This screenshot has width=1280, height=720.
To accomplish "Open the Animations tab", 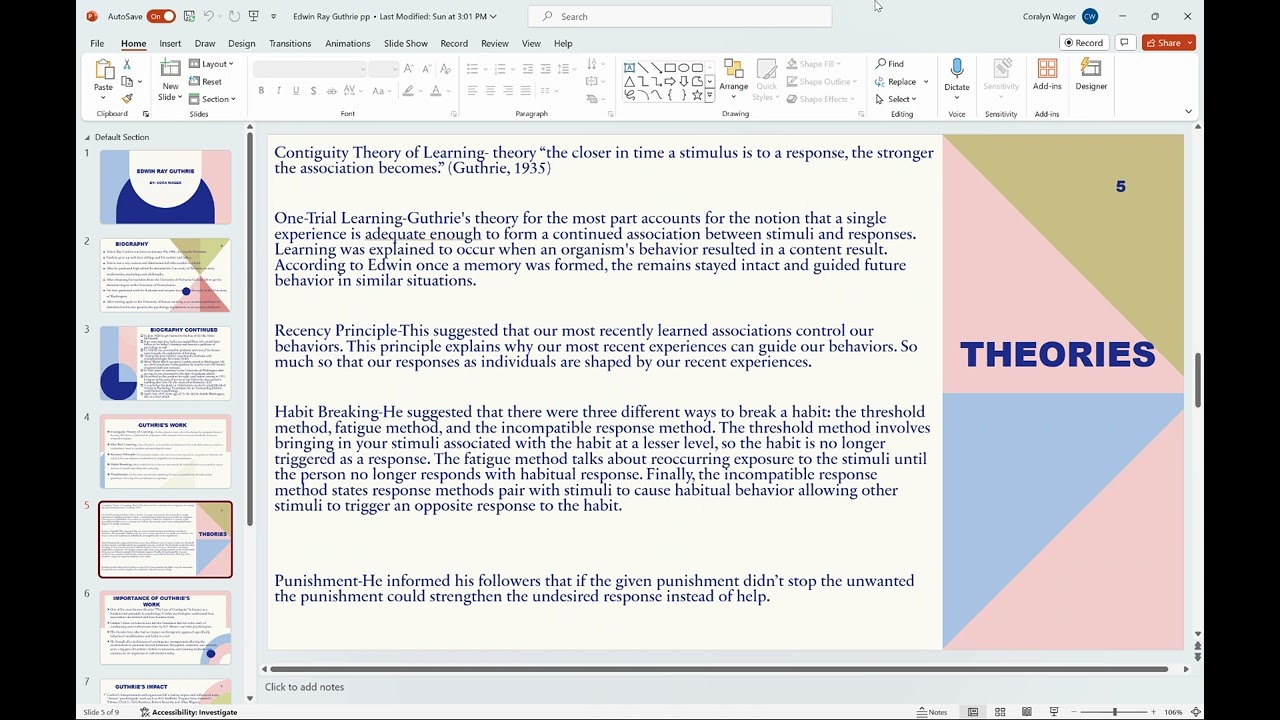I will (x=348, y=44).
